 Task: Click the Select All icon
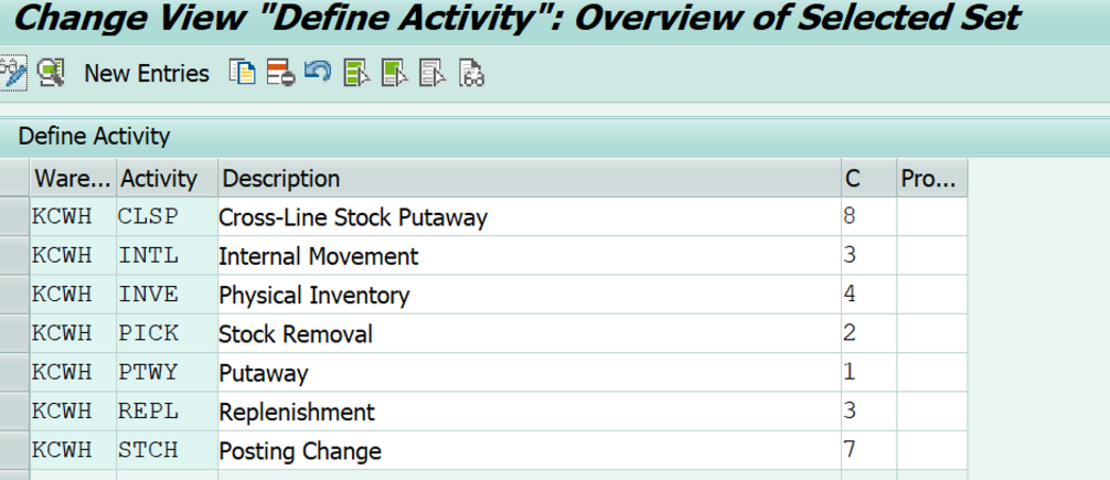coord(356,72)
